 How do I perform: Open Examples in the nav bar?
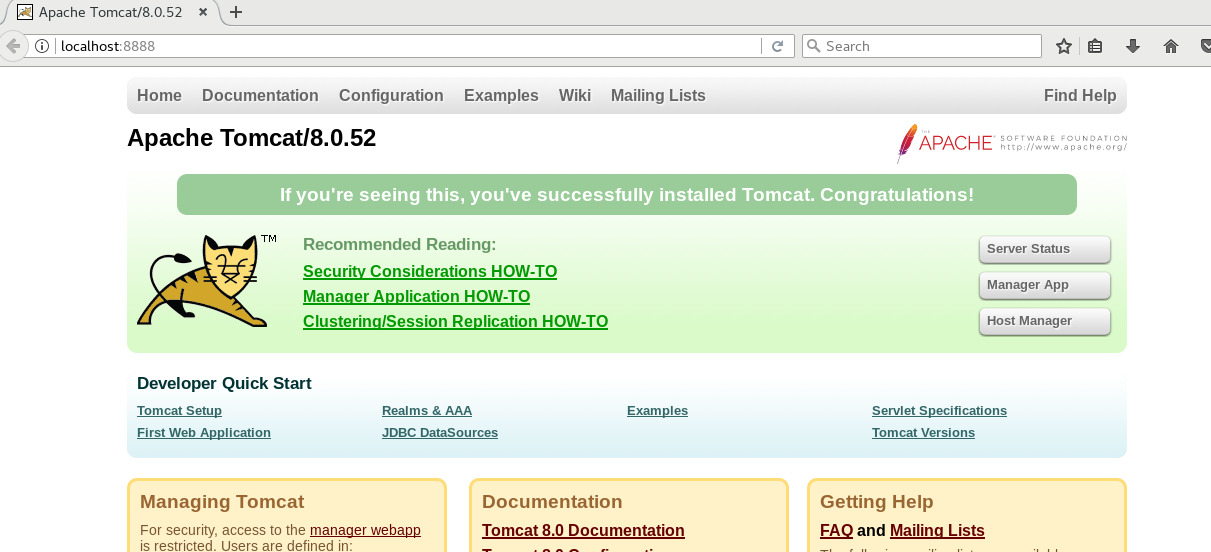pyautogui.click(x=501, y=96)
